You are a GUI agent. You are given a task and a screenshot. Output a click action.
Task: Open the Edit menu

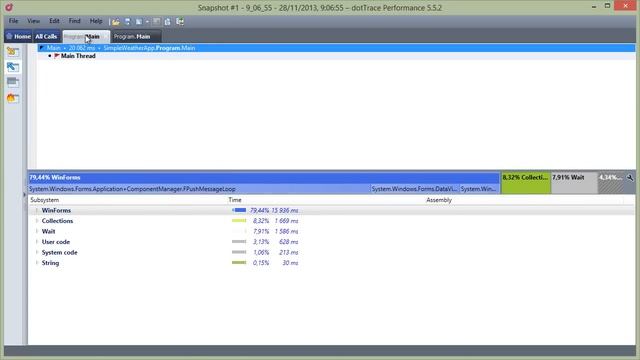coord(54,21)
